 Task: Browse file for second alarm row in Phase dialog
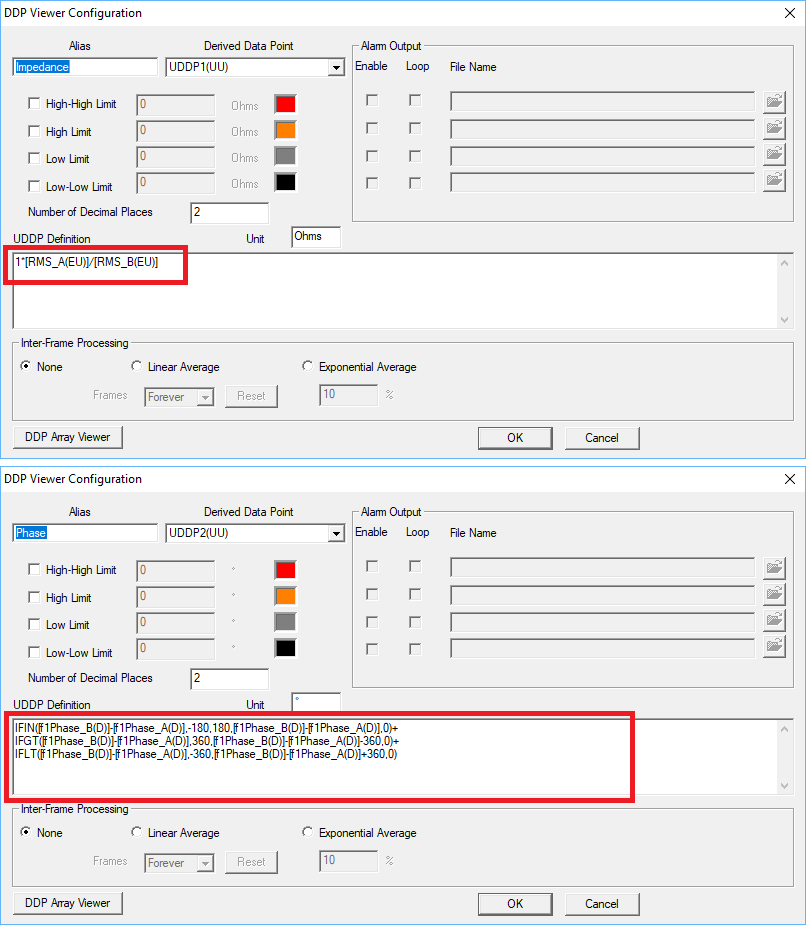tap(774, 594)
